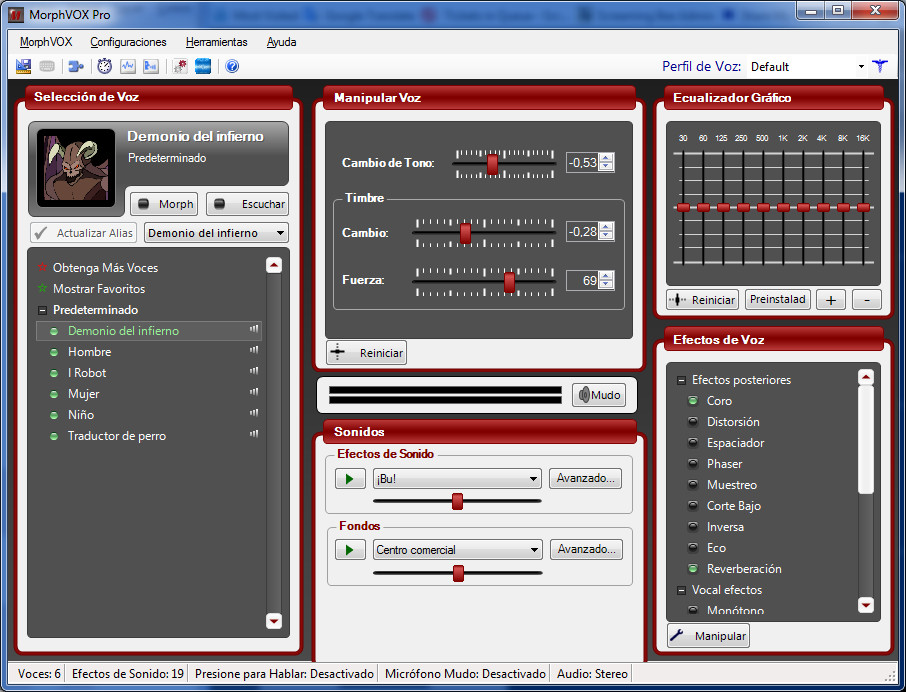Viewport: 906px width, 692px height.
Task: Collapse the Predeterminado voice group
Action: click(42, 310)
